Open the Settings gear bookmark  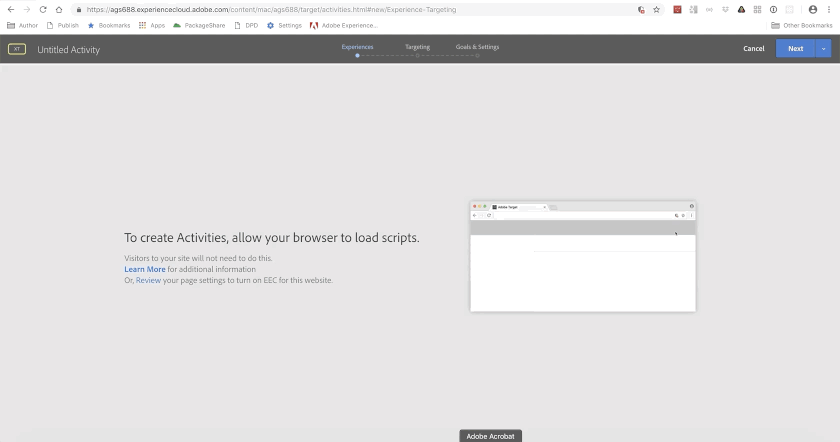284,25
